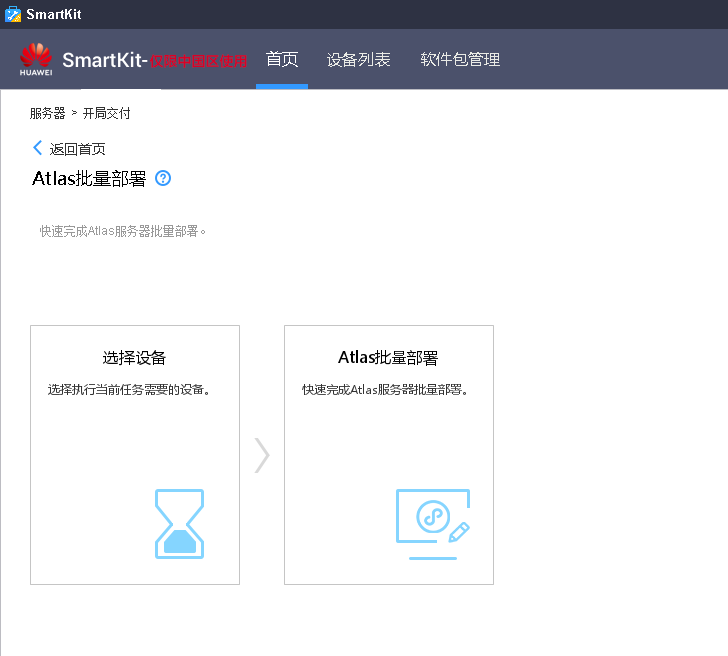Click the deploy monitor icon in Atlas card

click(x=433, y=524)
